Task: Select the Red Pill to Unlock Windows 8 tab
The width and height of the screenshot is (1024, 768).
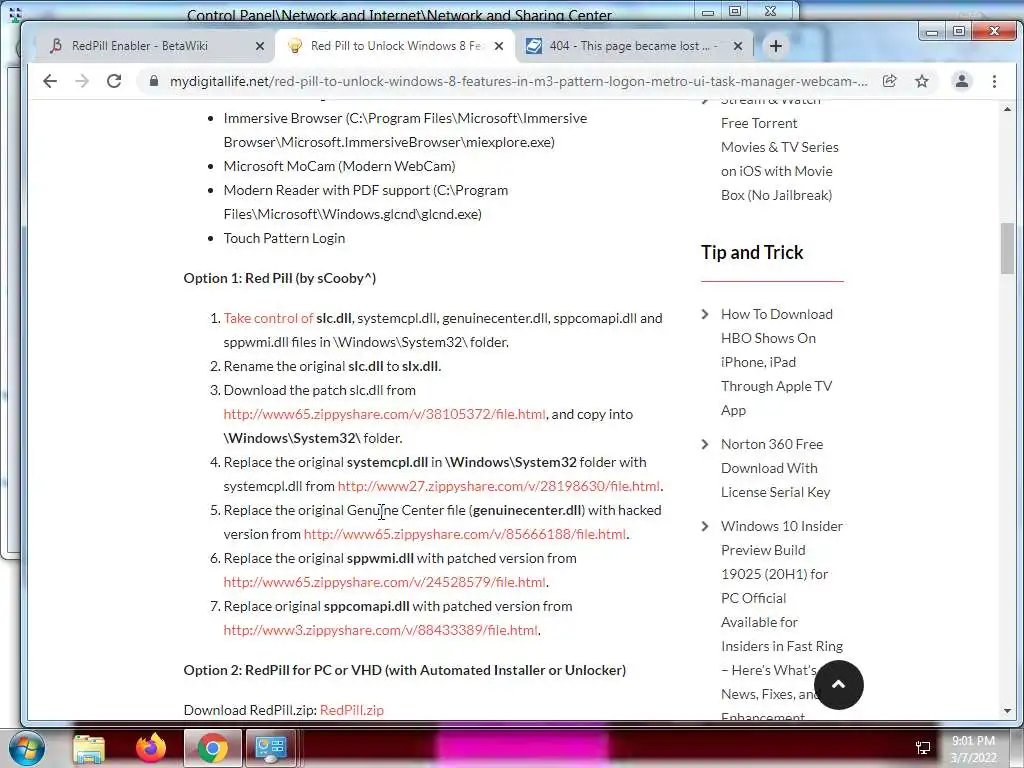Action: pos(395,46)
